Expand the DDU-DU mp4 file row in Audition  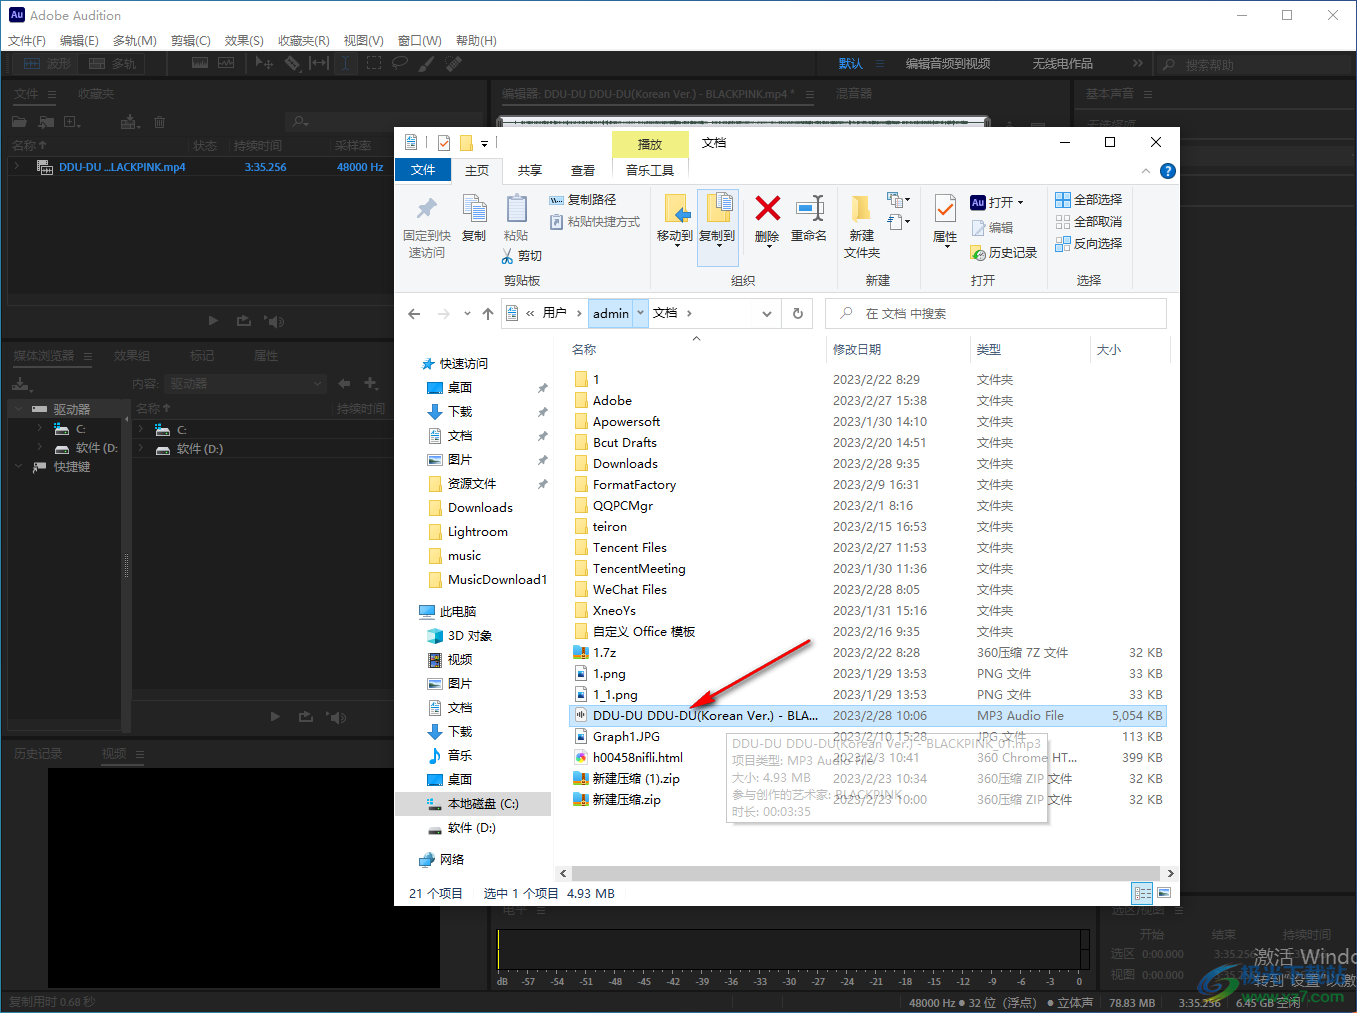pos(17,167)
